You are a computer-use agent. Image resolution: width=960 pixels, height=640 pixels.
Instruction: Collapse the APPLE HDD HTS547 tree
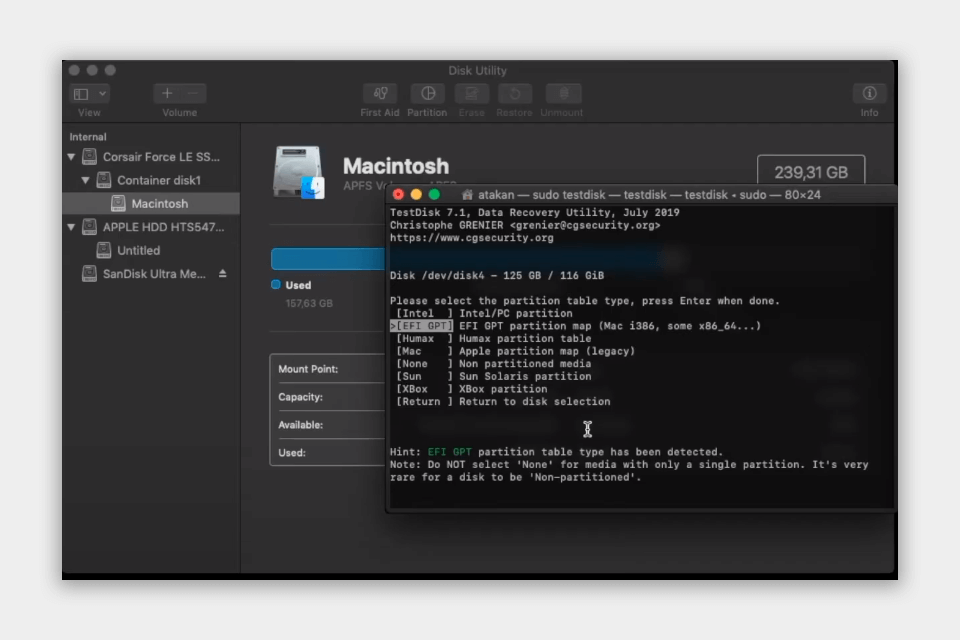(71, 227)
